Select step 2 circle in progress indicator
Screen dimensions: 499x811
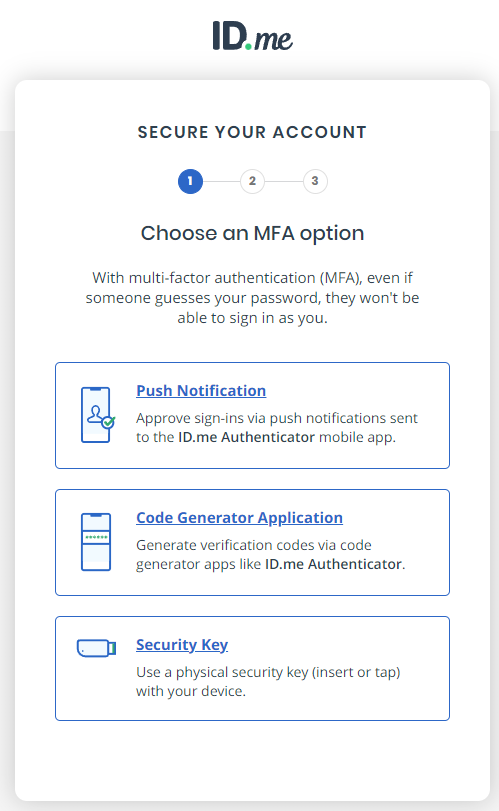click(x=252, y=181)
